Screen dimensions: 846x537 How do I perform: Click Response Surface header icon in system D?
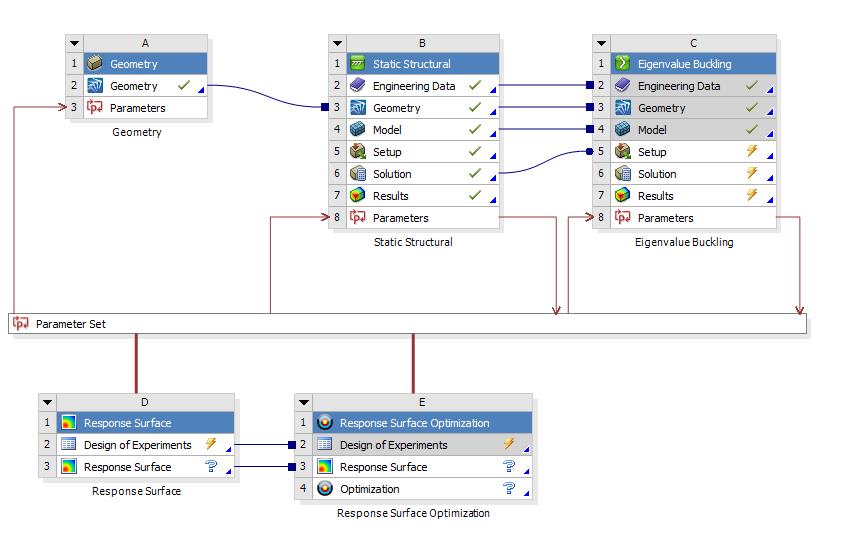(x=69, y=423)
